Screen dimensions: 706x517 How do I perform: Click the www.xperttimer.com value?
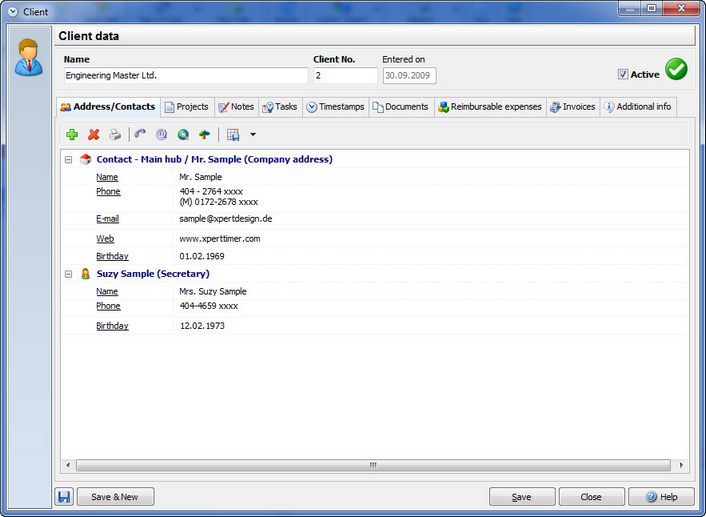(x=220, y=239)
